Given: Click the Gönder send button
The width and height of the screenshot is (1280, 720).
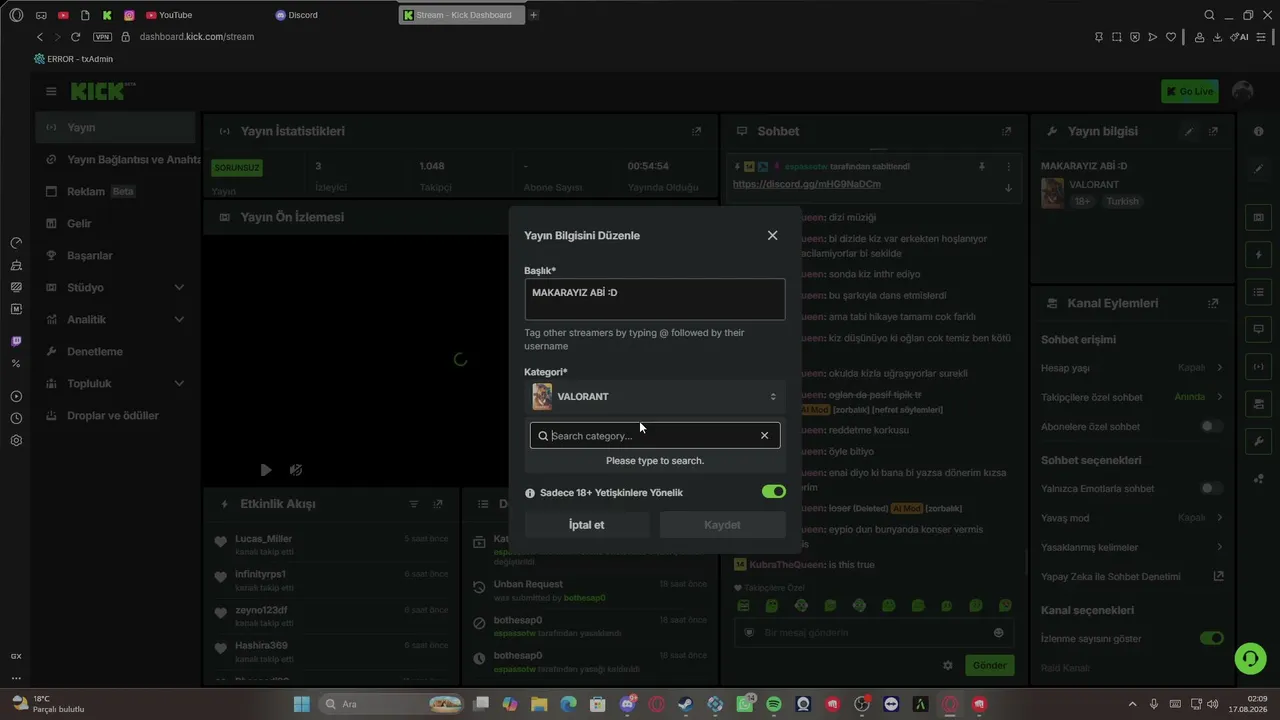Looking at the screenshot, I should point(989,665).
